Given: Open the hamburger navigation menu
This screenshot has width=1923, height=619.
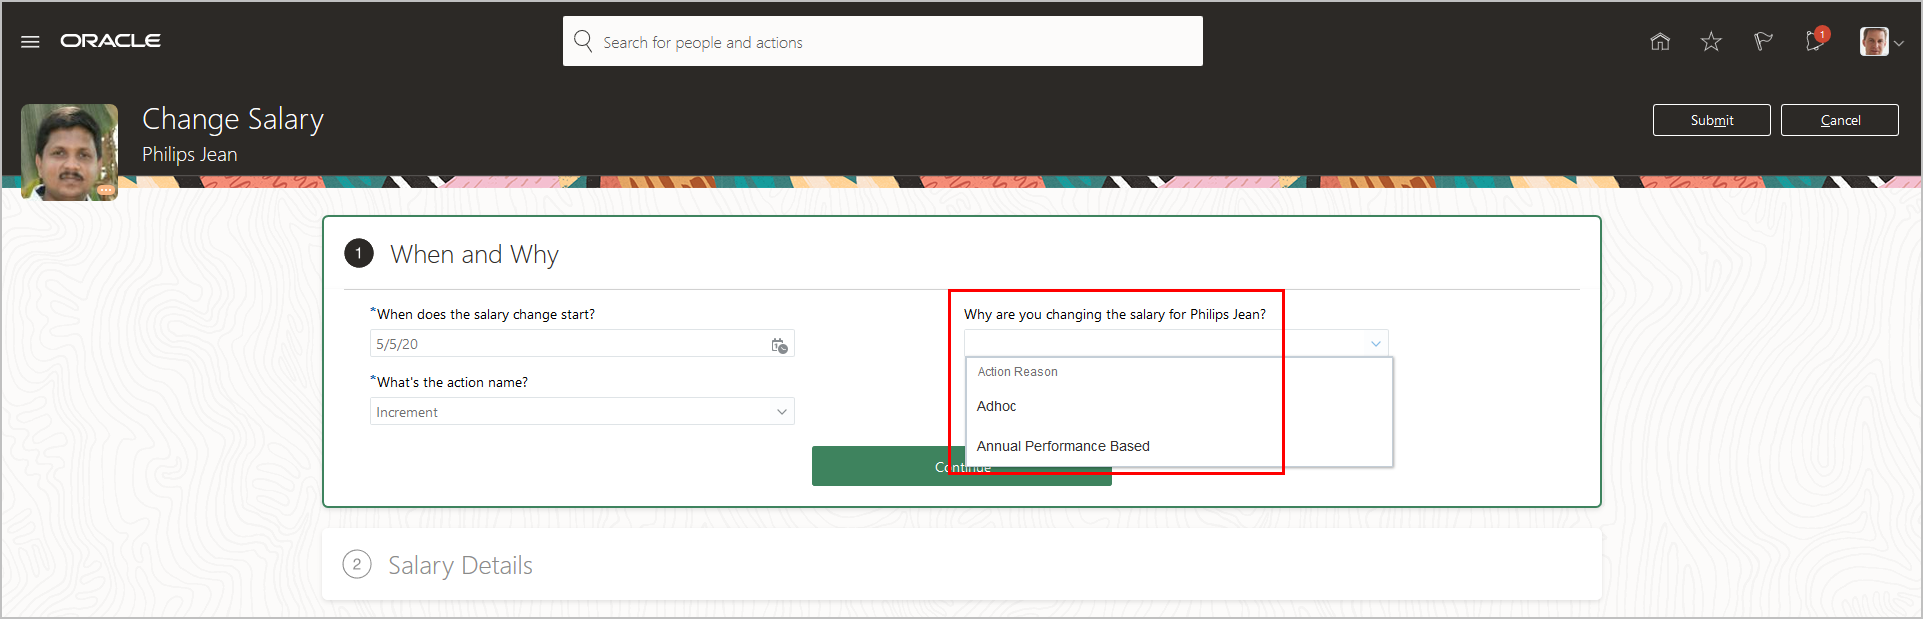Looking at the screenshot, I should (30, 42).
